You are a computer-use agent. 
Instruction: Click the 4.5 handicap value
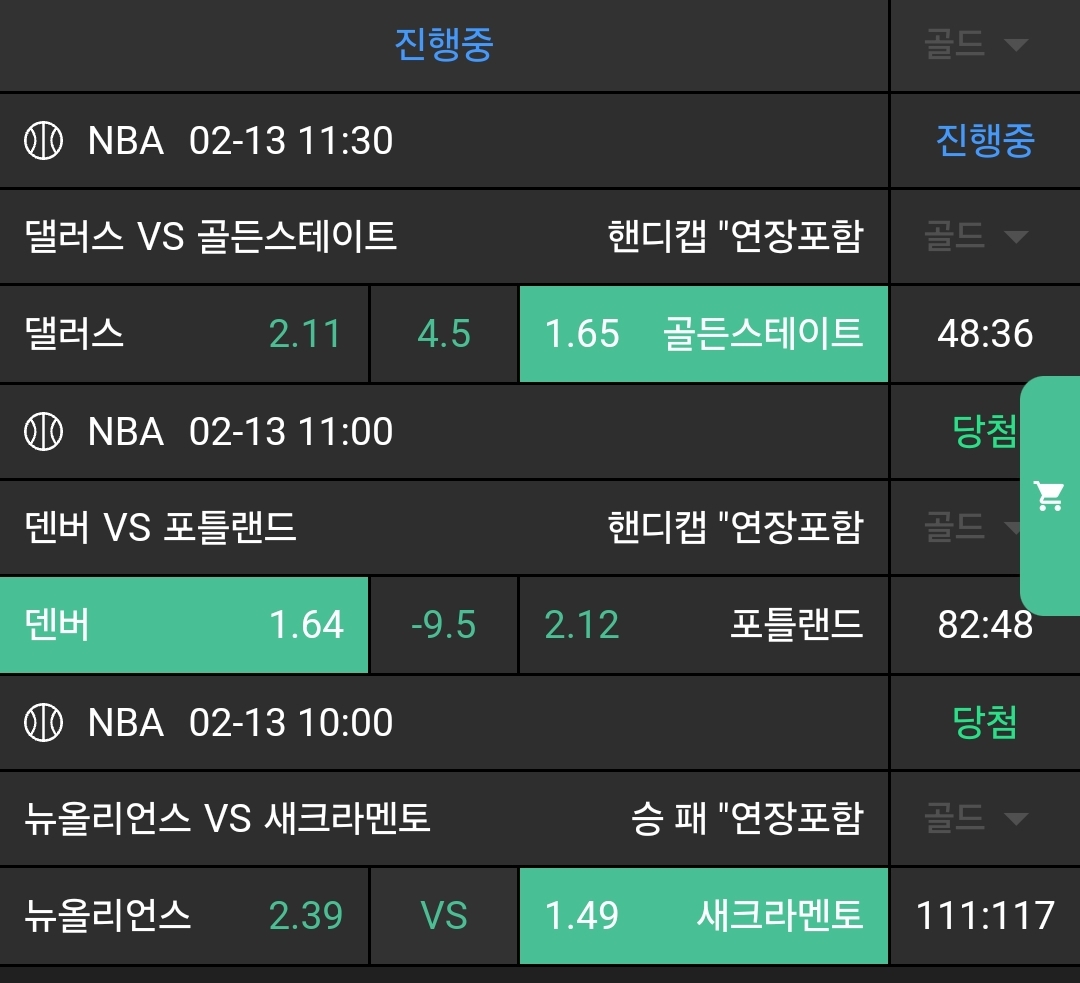[x=444, y=334]
